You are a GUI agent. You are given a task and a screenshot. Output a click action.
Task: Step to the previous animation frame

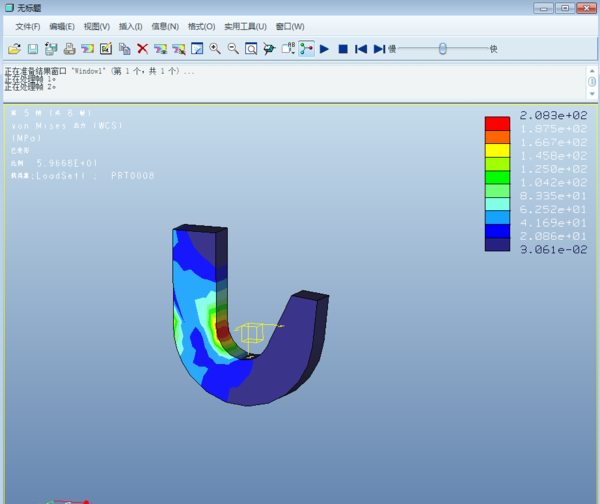coord(360,48)
